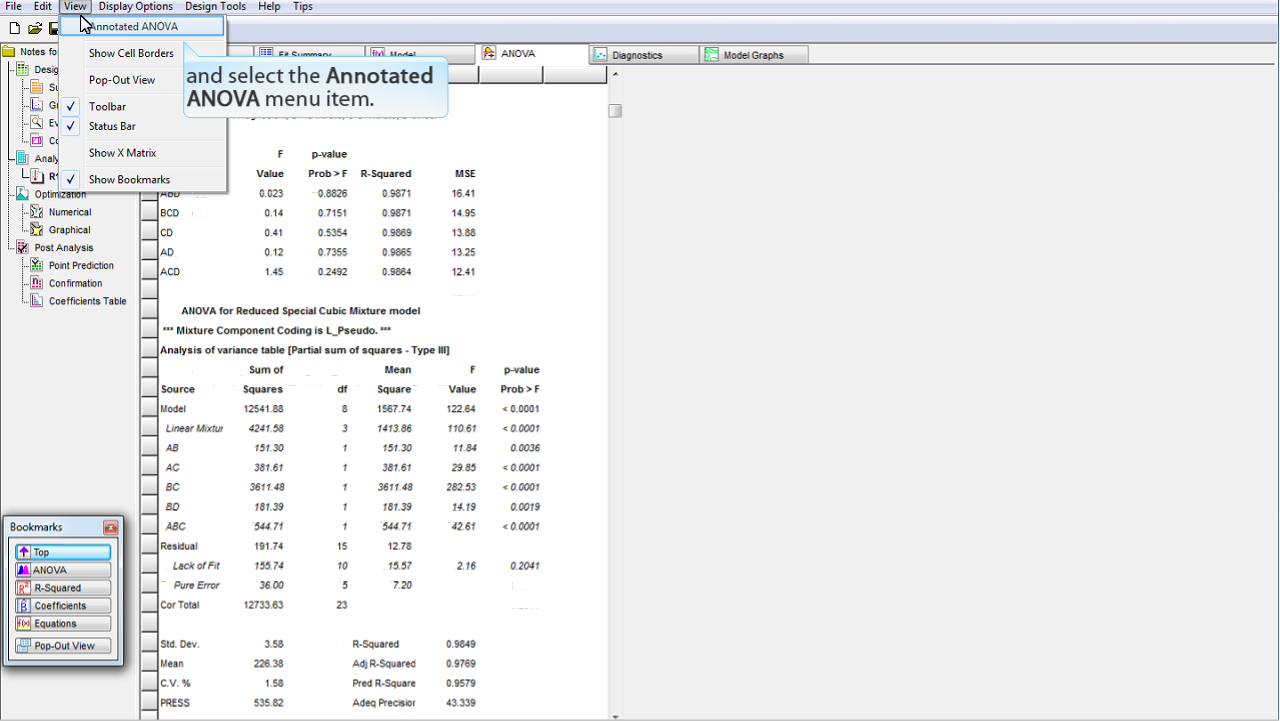
Task: Open the Display Options menu
Action: click(x=135, y=6)
